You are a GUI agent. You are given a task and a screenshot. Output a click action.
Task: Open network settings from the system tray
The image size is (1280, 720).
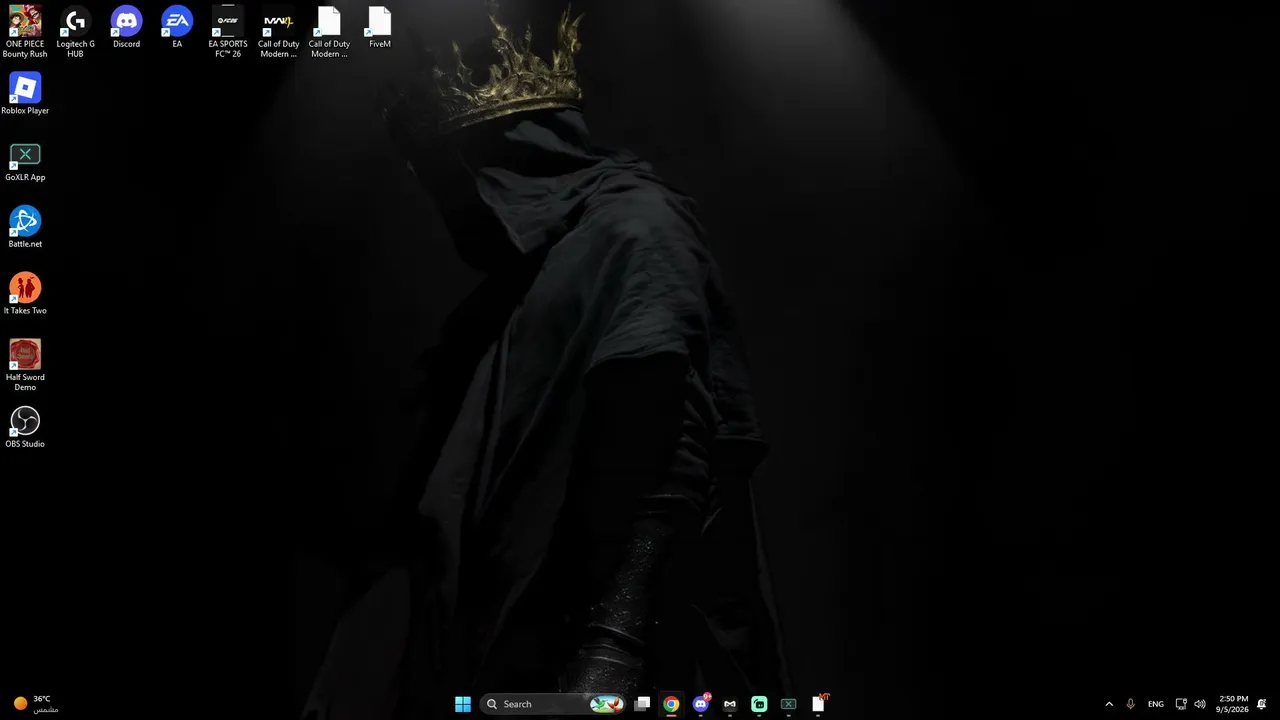click(1181, 704)
